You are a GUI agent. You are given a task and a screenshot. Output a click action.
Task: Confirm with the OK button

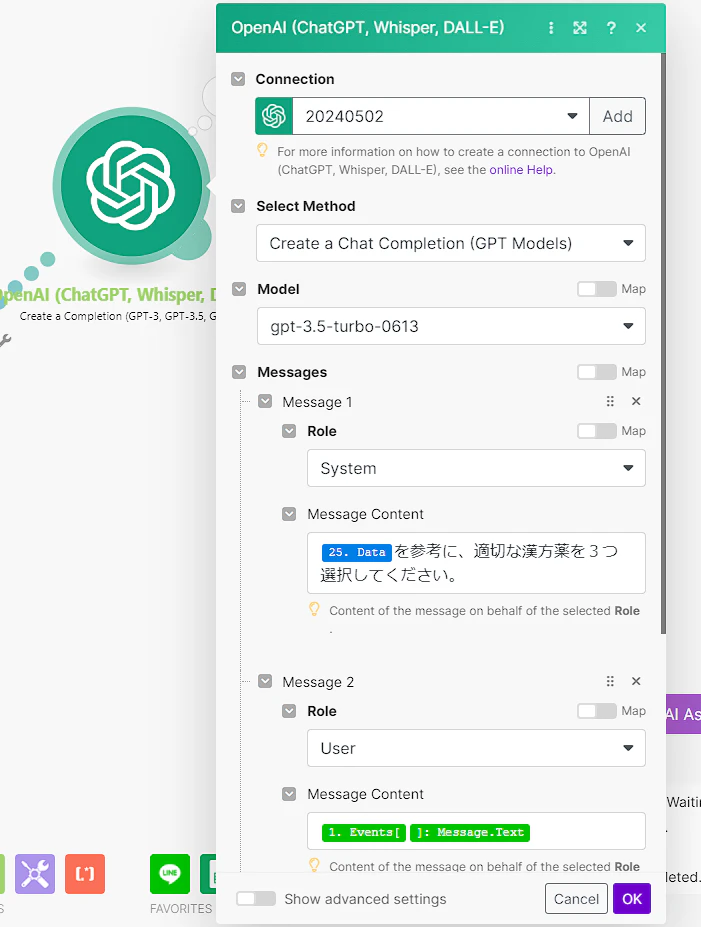[632, 899]
